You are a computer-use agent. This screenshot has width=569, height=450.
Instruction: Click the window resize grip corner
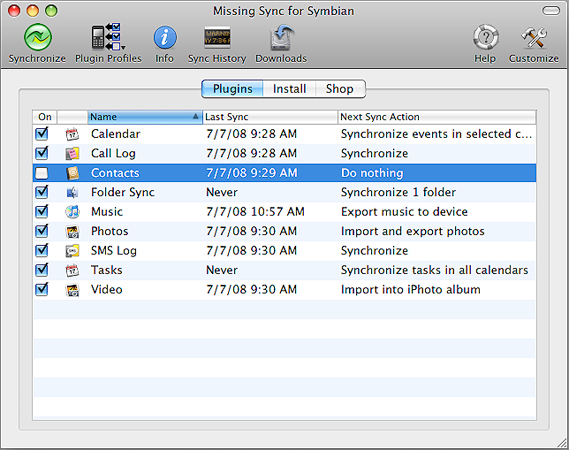click(562, 442)
